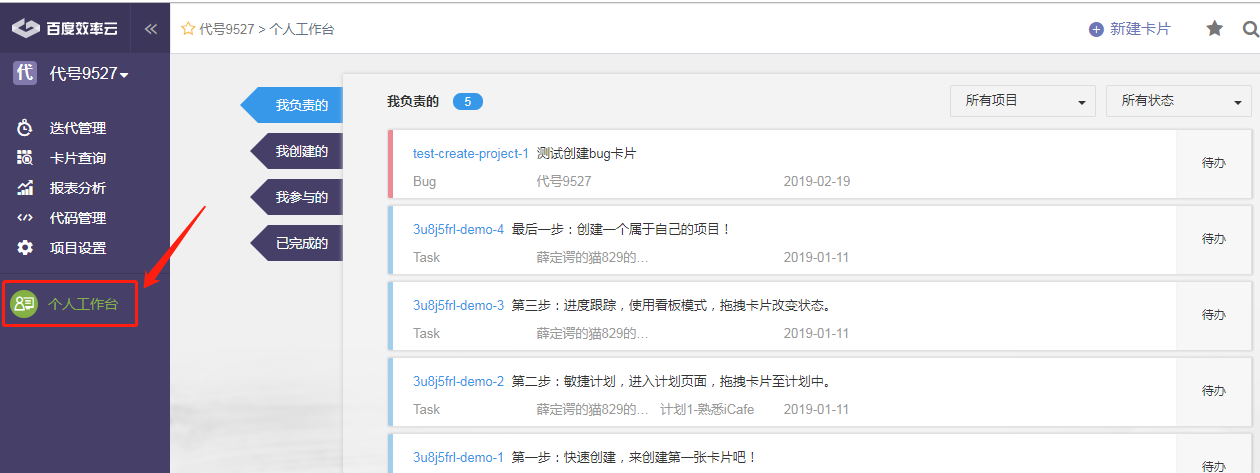
Task: Click the count badge showing 5
Action: [468, 101]
